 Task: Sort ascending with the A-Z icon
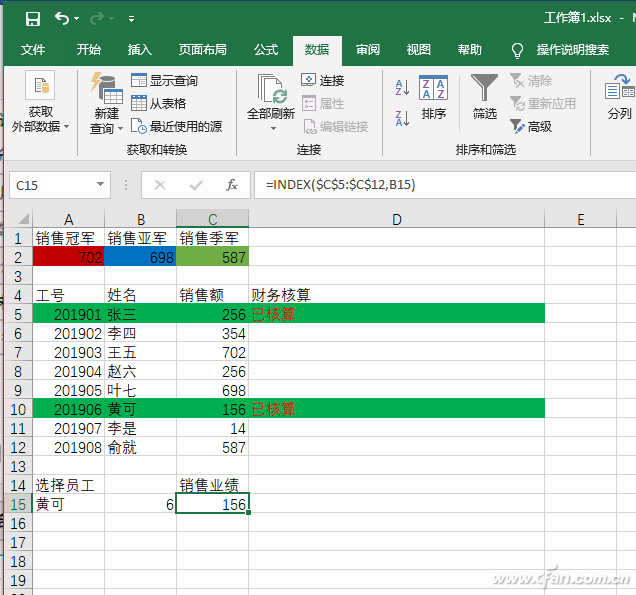tap(402, 87)
